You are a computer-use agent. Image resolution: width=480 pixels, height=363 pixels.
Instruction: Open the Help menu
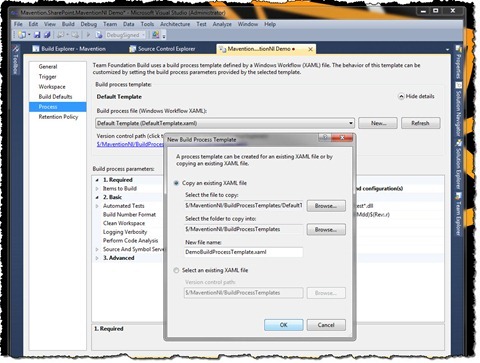pos(270,24)
